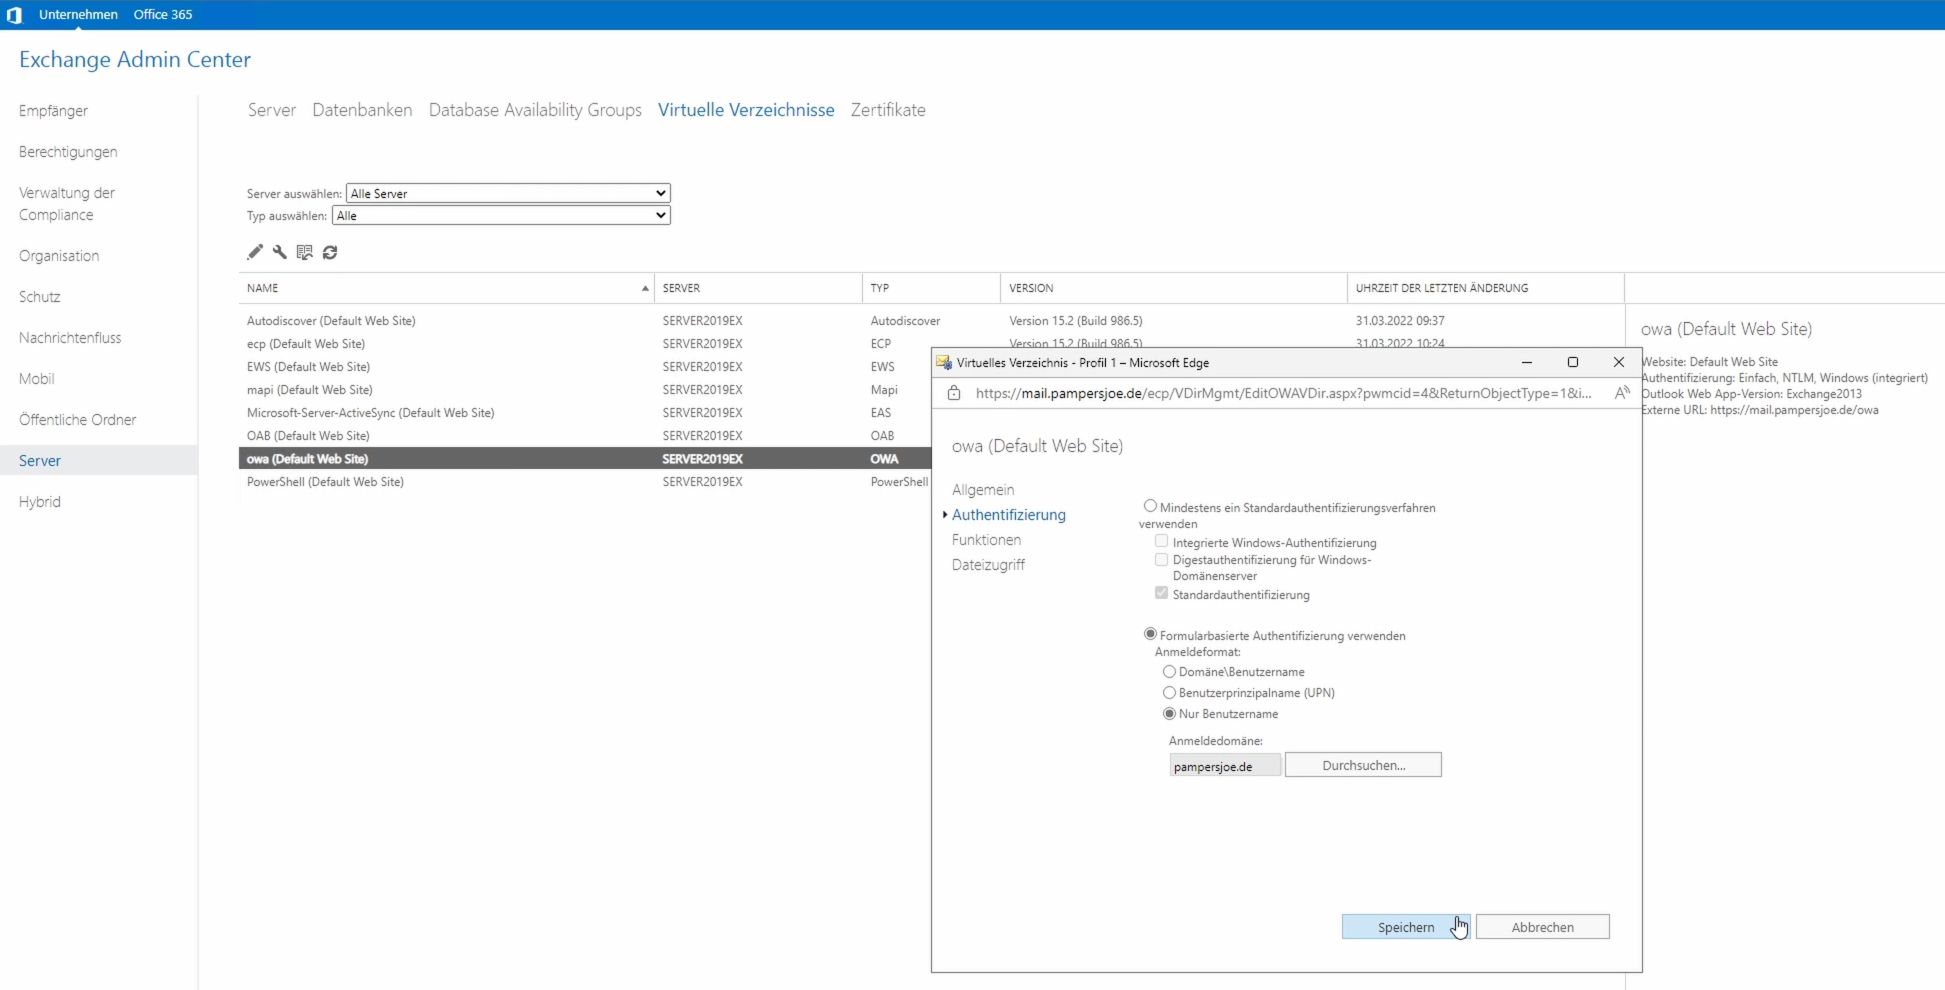This screenshot has height=990, width=1945.
Task: Open the Server tab
Action: click(272, 110)
